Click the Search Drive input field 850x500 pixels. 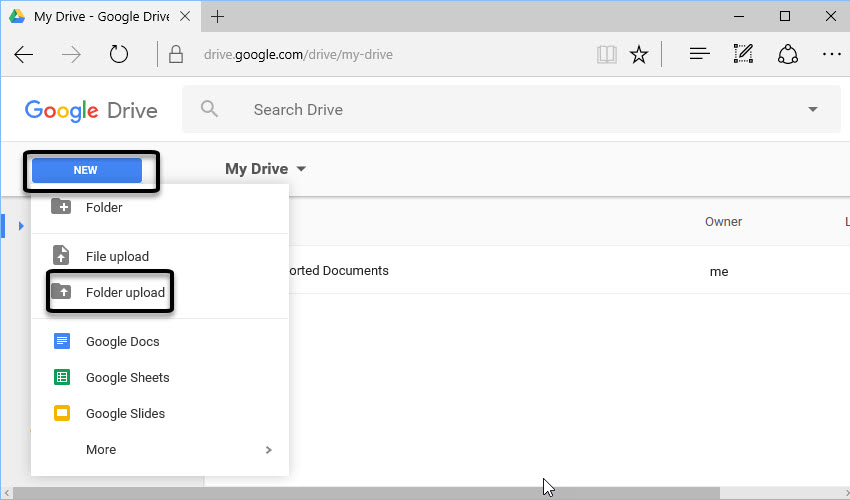click(511, 109)
